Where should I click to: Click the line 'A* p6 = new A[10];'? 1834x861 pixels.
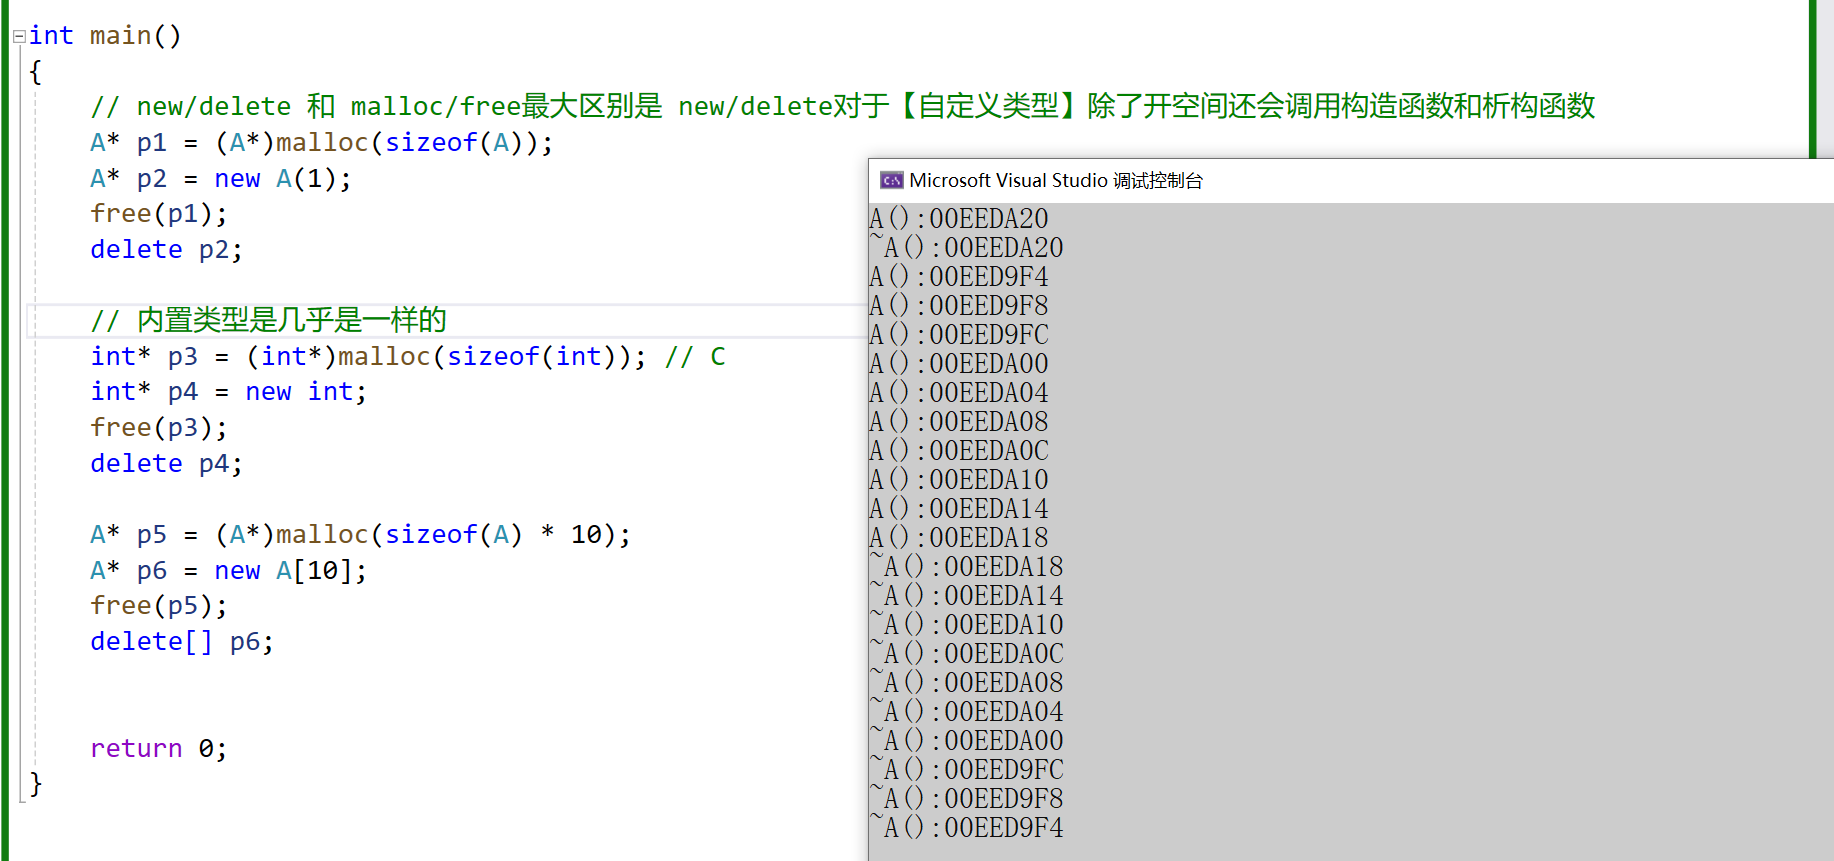click(229, 571)
